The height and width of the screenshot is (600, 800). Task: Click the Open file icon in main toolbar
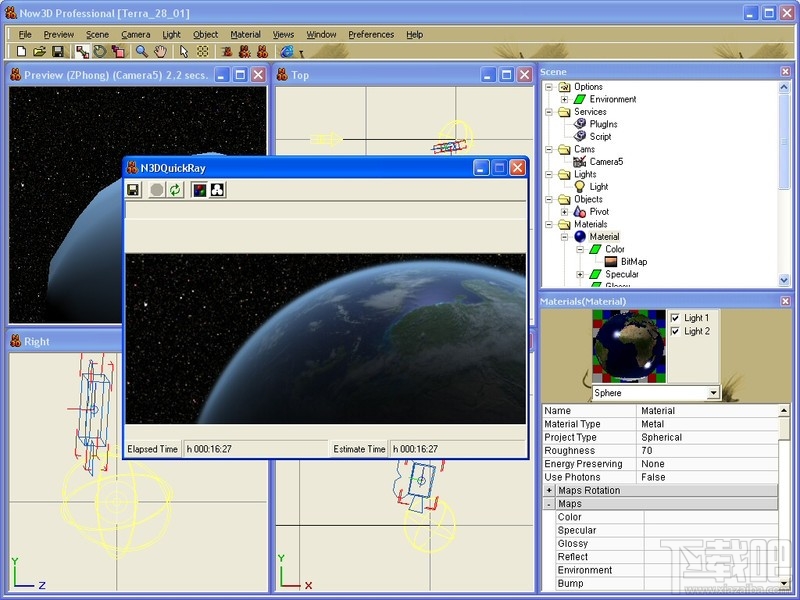coord(39,51)
